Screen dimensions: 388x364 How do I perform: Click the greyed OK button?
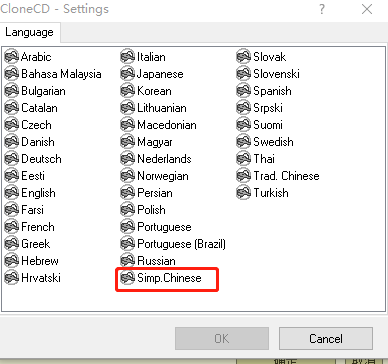click(222, 339)
